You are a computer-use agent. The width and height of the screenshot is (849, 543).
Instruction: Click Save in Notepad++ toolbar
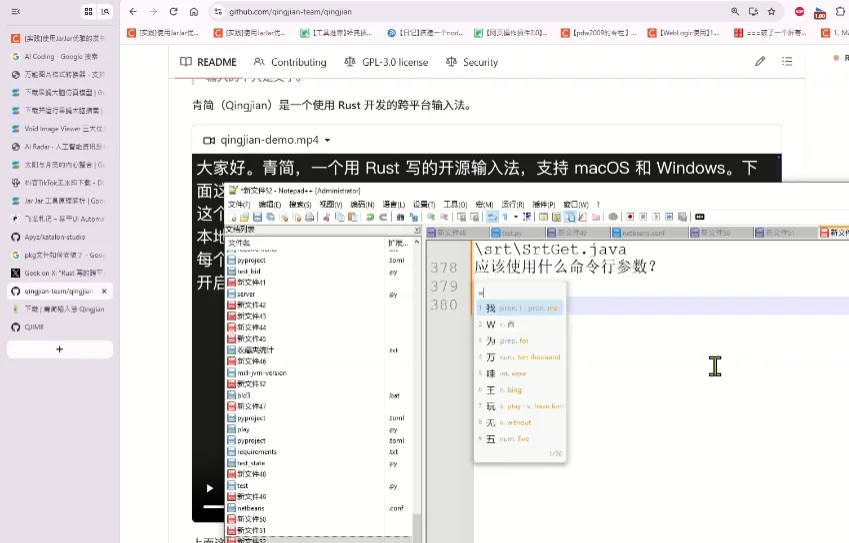258,217
